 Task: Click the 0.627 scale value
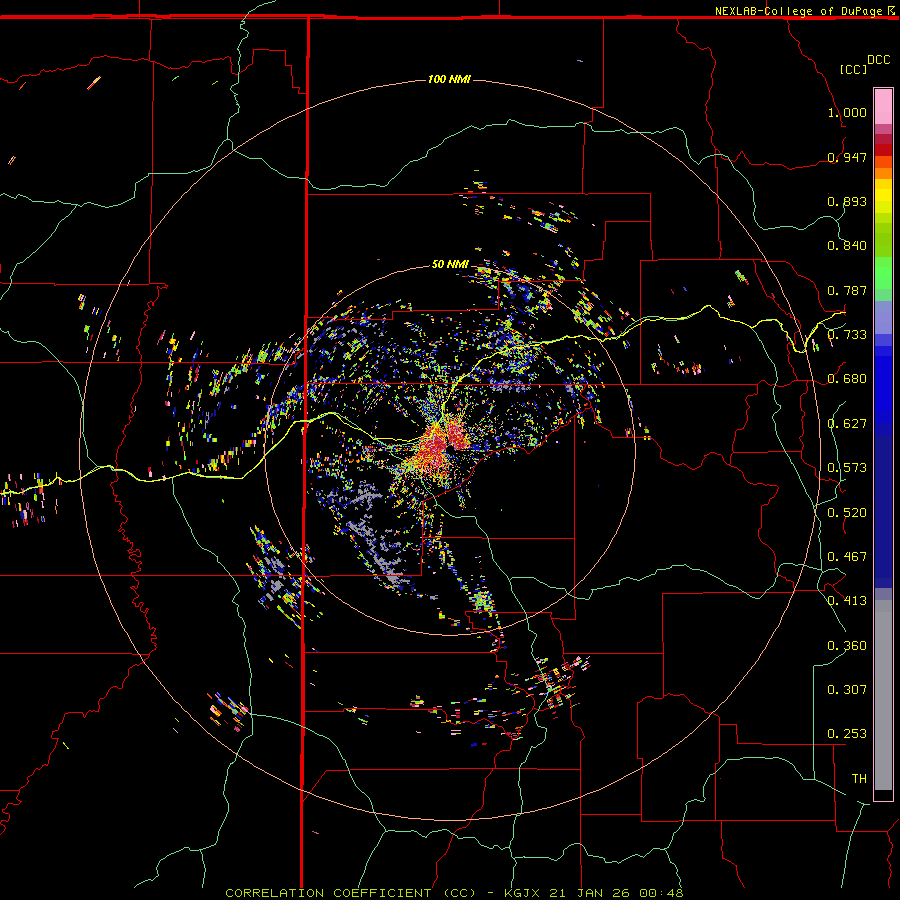point(847,424)
